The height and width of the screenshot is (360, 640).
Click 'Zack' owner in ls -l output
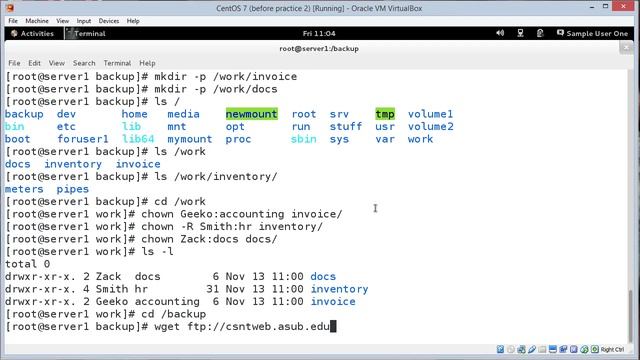coord(109,276)
